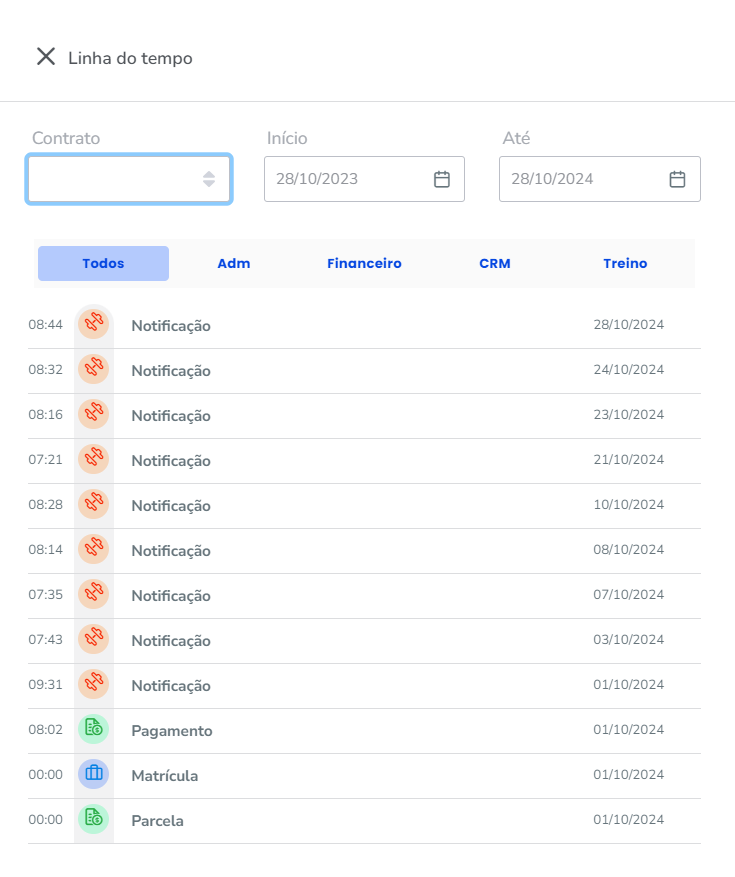Click the Matrícula blue briefcase icon

pos(93,774)
